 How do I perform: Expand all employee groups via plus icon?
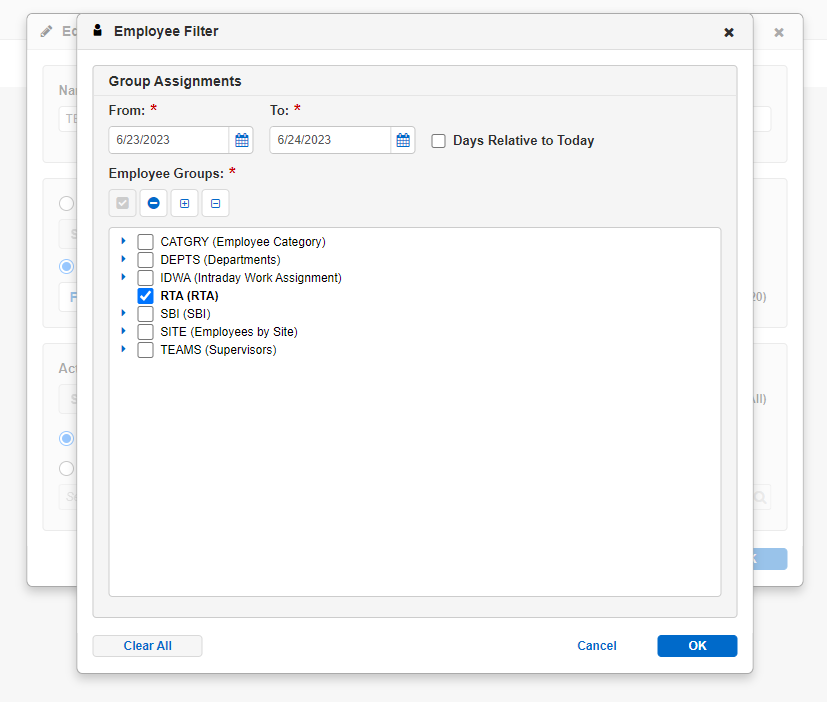(x=184, y=203)
